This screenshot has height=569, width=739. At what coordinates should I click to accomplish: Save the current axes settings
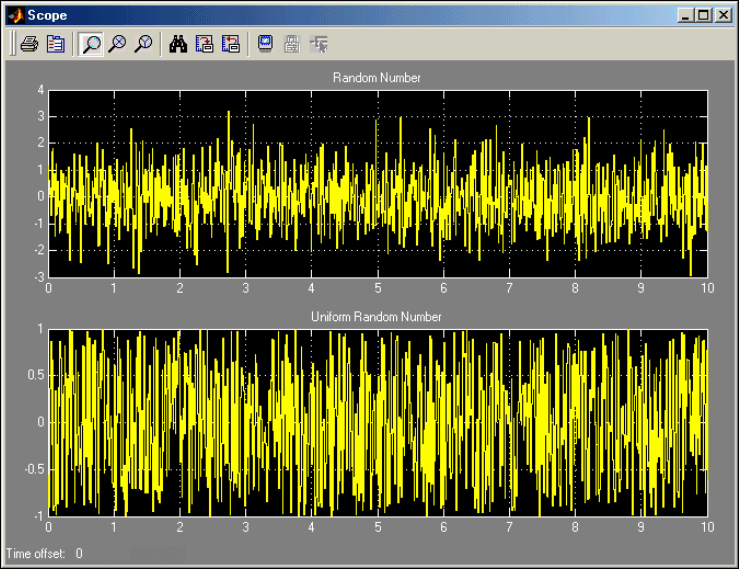click(x=204, y=44)
